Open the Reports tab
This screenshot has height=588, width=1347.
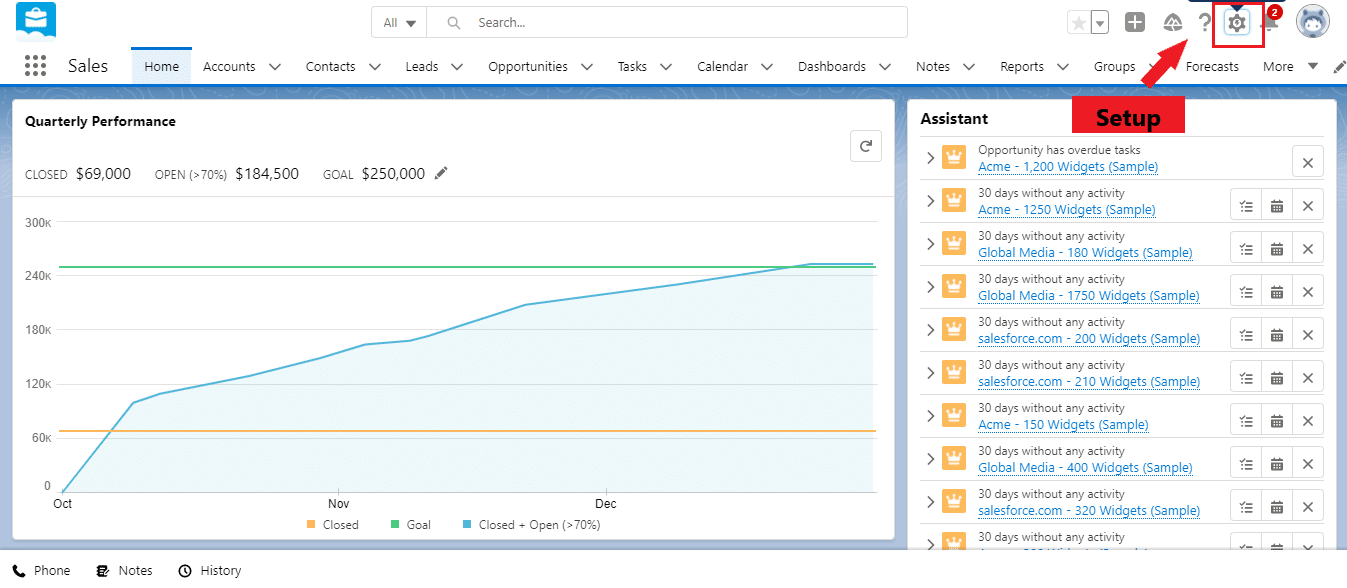pos(1022,67)
